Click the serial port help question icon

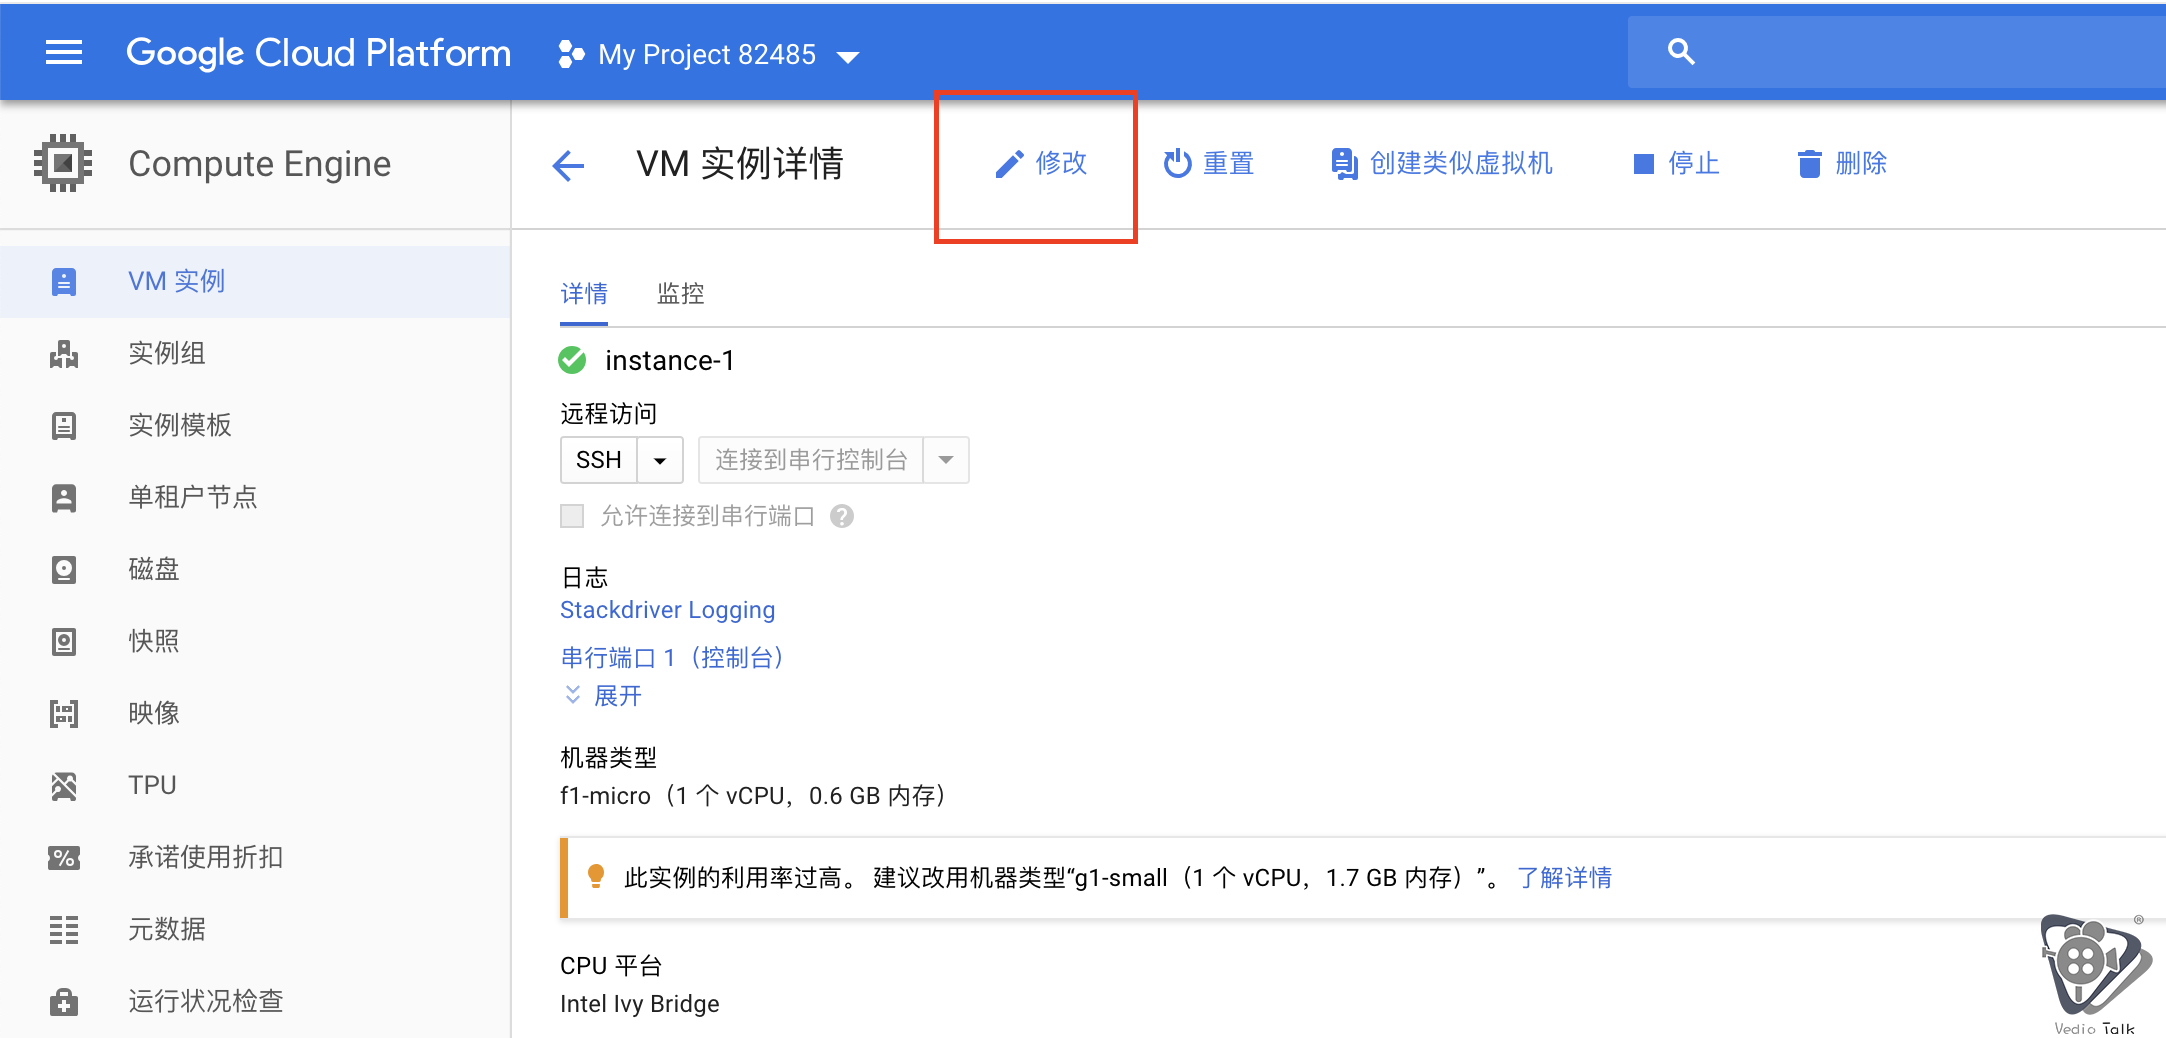(842, 516)
